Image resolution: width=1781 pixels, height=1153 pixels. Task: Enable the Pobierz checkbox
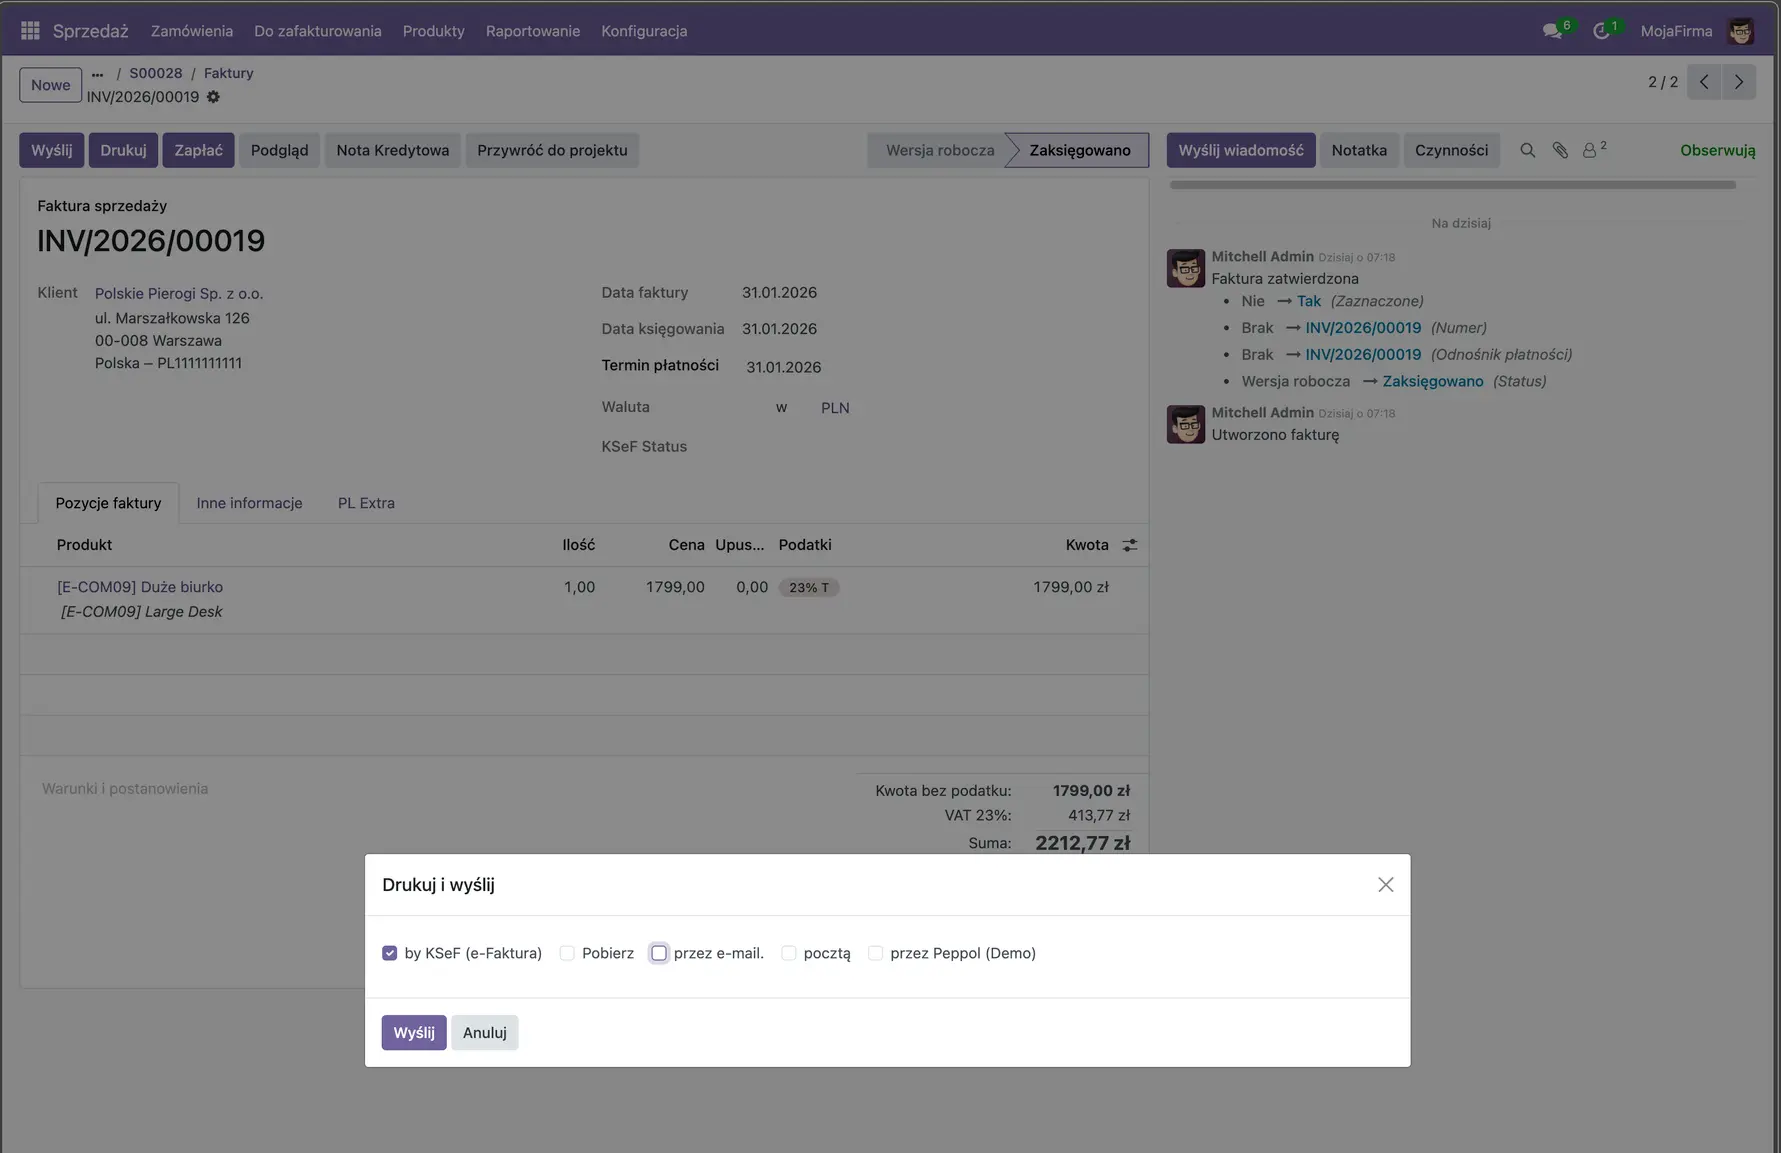point(567,953)
